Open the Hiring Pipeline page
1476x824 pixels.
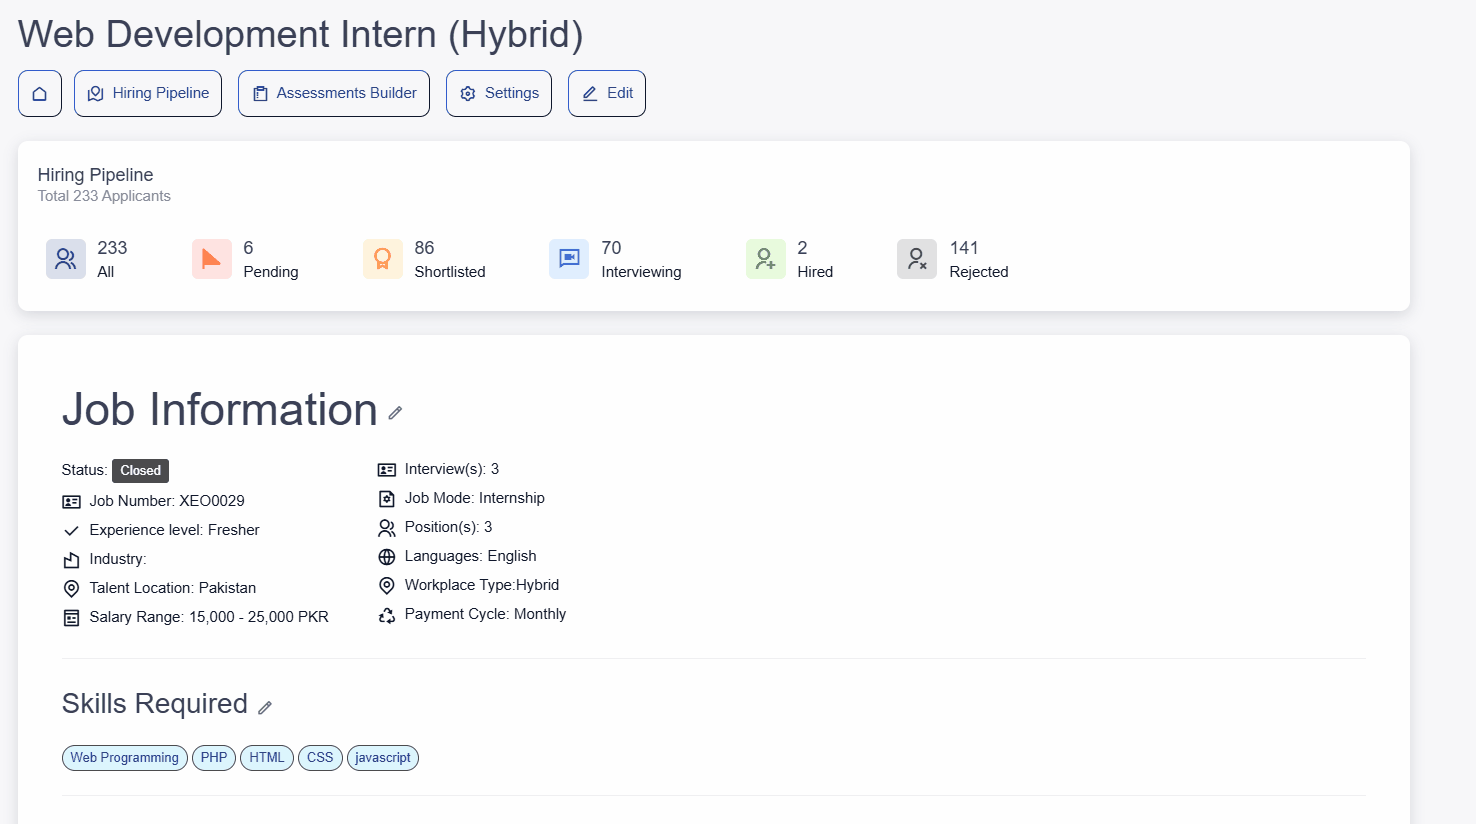tap(148, 93)
